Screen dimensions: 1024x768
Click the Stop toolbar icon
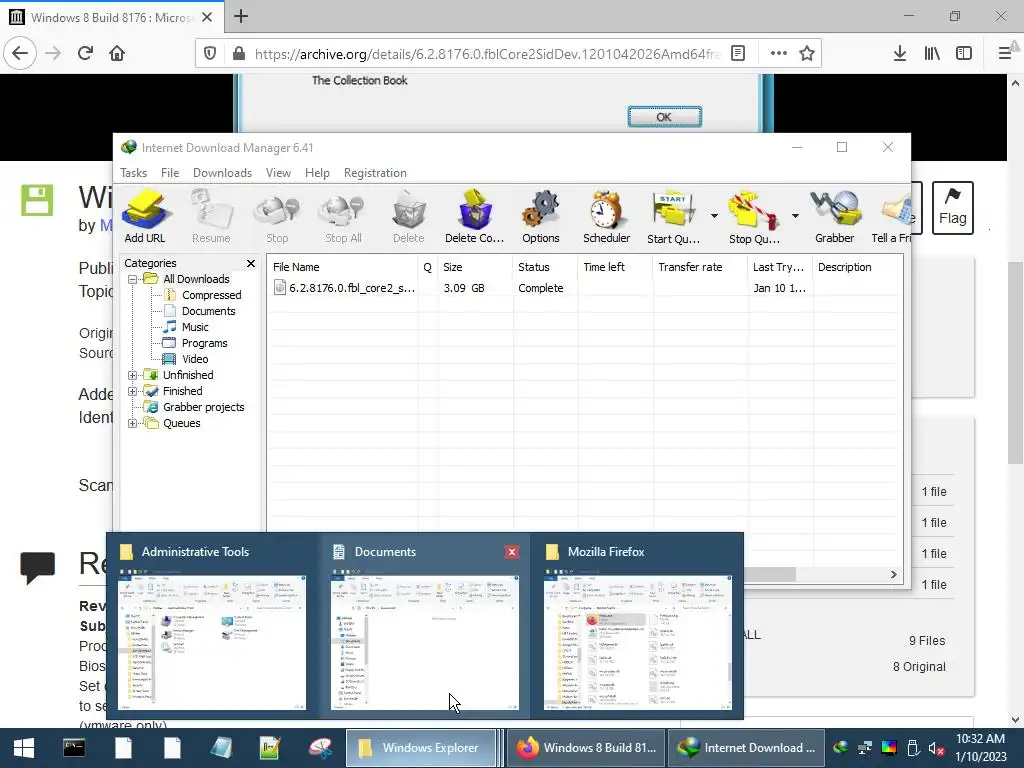277,216
